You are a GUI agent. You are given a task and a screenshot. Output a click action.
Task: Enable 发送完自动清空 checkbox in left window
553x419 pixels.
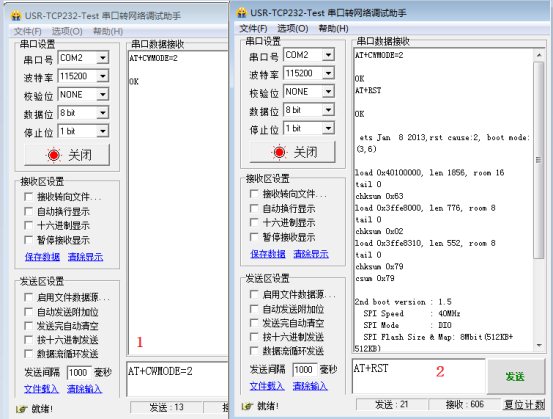pos(28,326)
